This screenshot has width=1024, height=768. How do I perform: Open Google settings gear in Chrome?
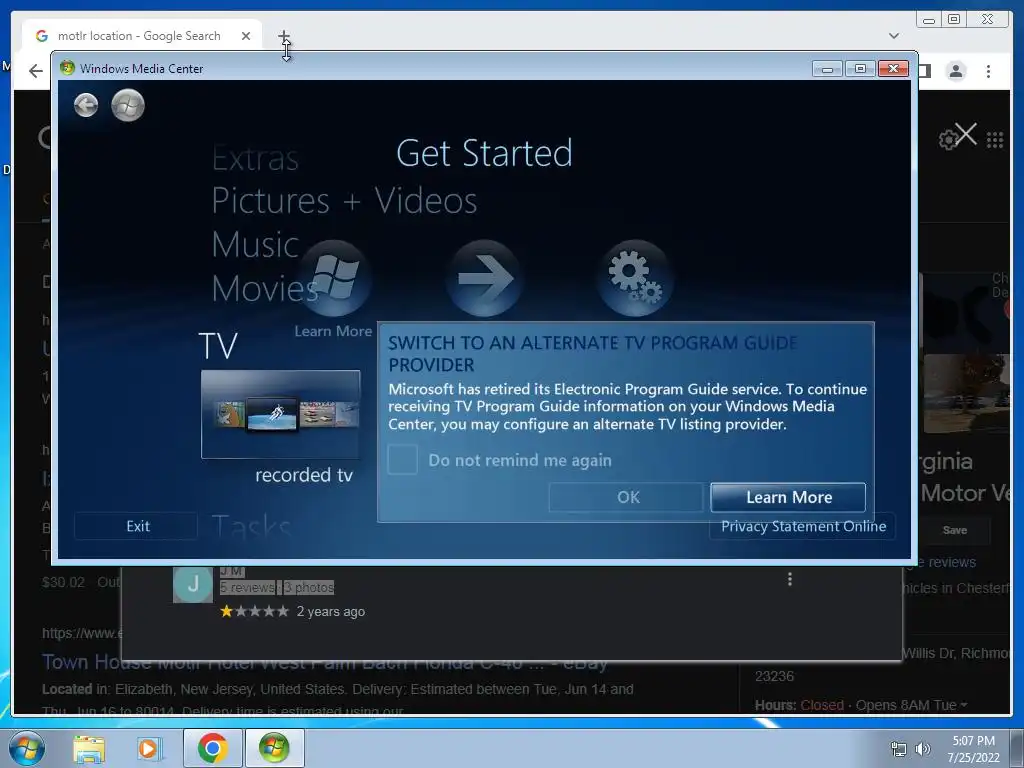pyautogui.click(x=947, y=140)
